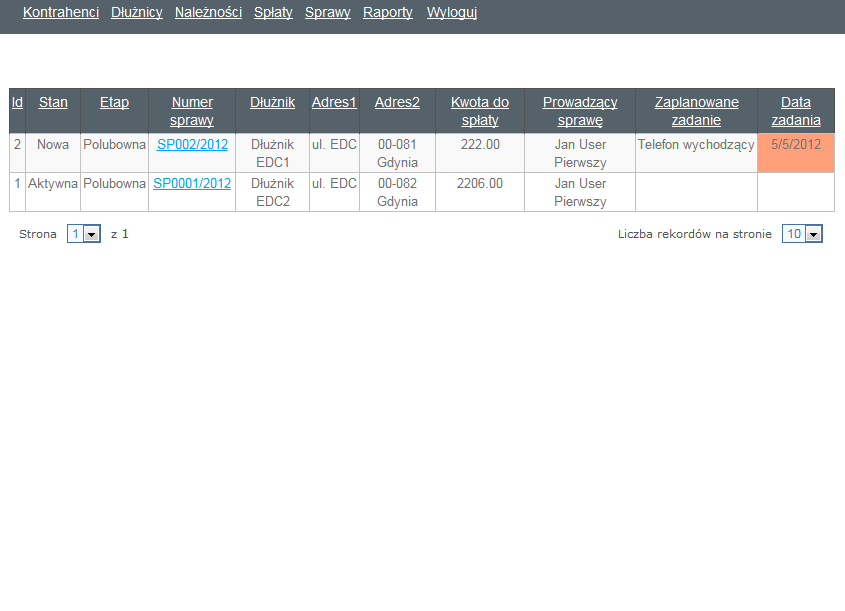Select Polubowna cell in the Aktywna row
This screenshot has height=611, width=845.
114,192
